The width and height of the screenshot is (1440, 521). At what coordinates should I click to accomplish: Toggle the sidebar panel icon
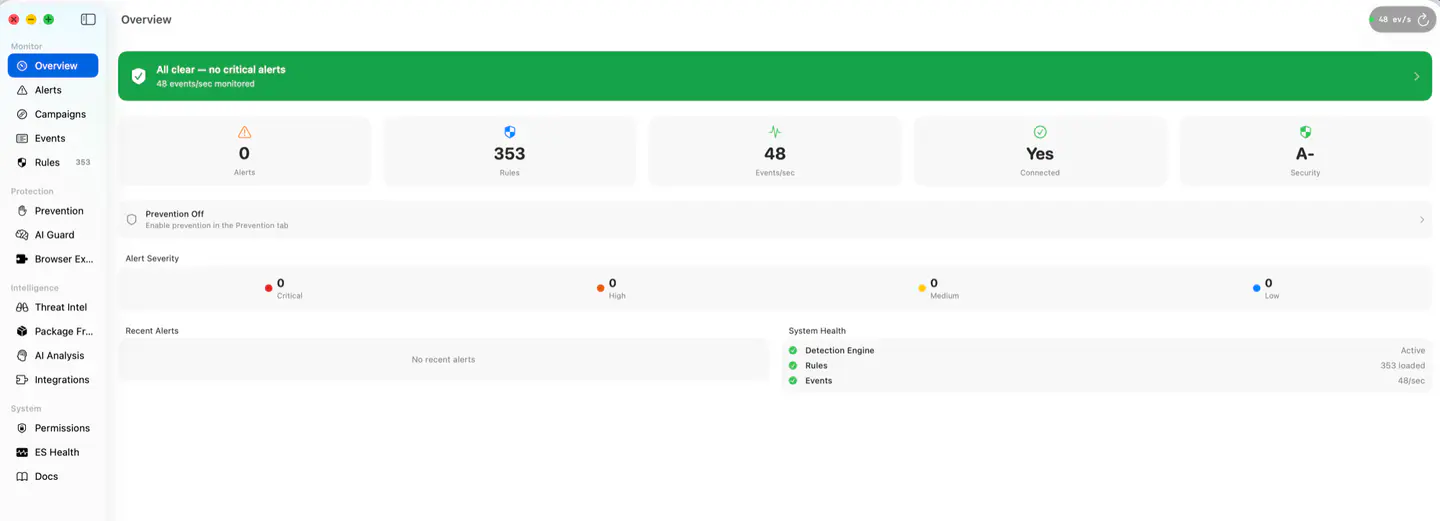88,19
